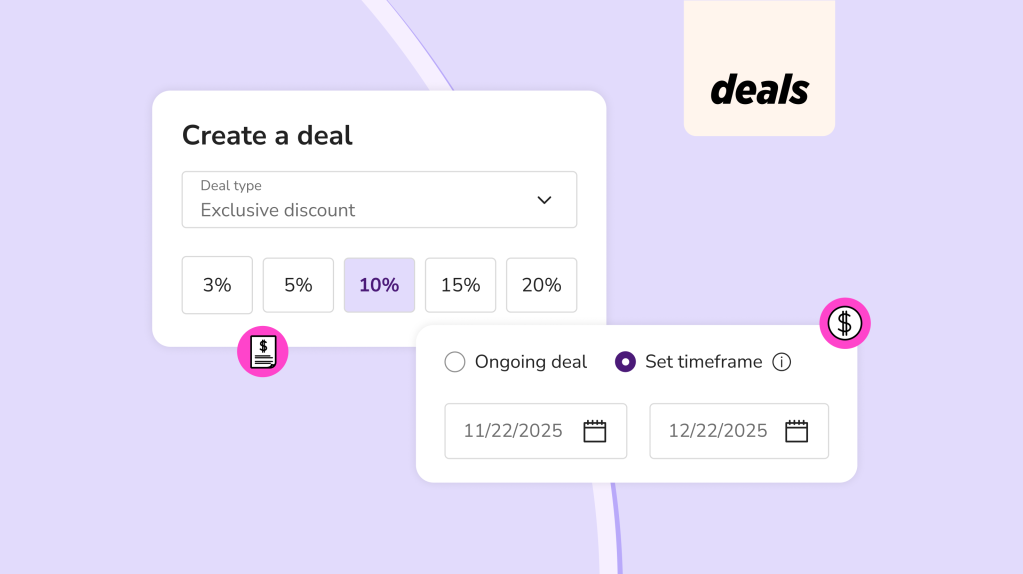Image resolution: width=1023 pixels, height=574 pixels.
Task: Click the 12/22/2025 end date field
Action: point(718,431)
